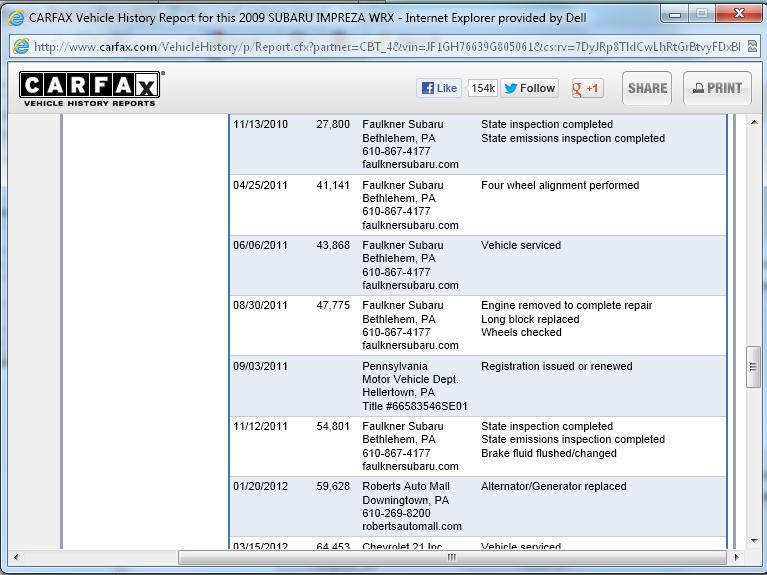Click 610-867-4177 in the 08/30/2011 row
Screen dimensions: 767x575
click(396, 332)
